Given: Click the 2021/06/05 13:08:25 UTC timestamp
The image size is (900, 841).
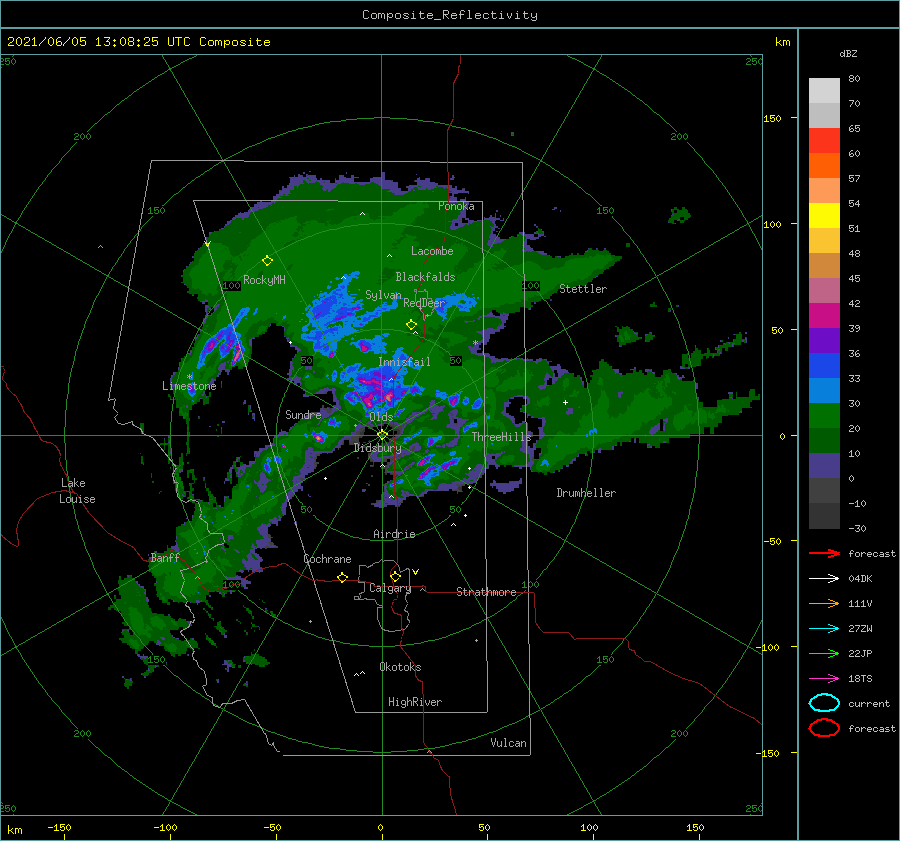Looking at the screenshot, I should click(x=138, y=42).
